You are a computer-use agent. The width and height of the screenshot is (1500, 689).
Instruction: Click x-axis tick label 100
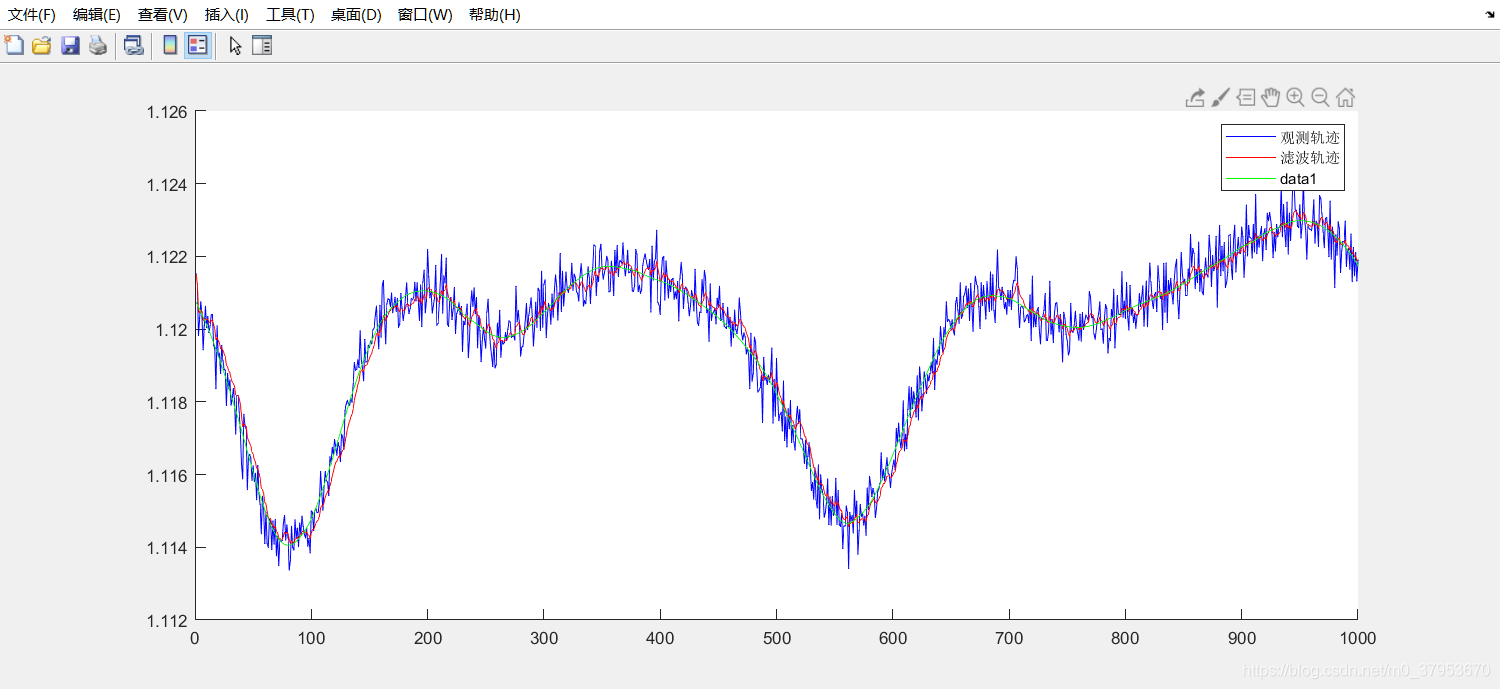(x=311, y=638)
